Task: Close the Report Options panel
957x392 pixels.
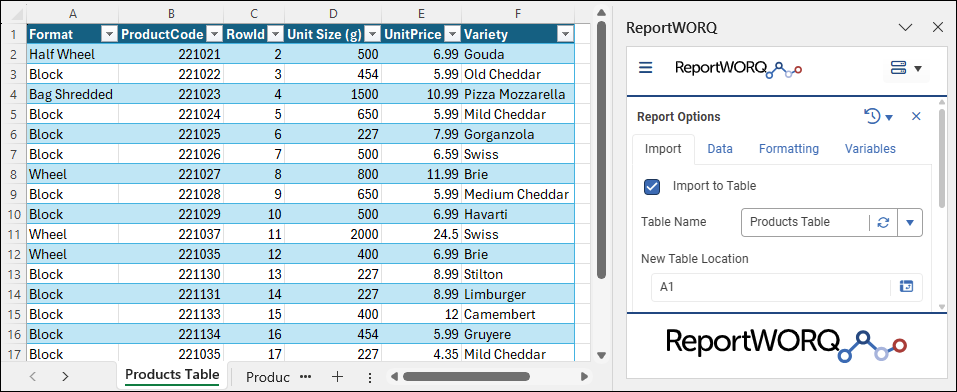Action: point(916,116)
